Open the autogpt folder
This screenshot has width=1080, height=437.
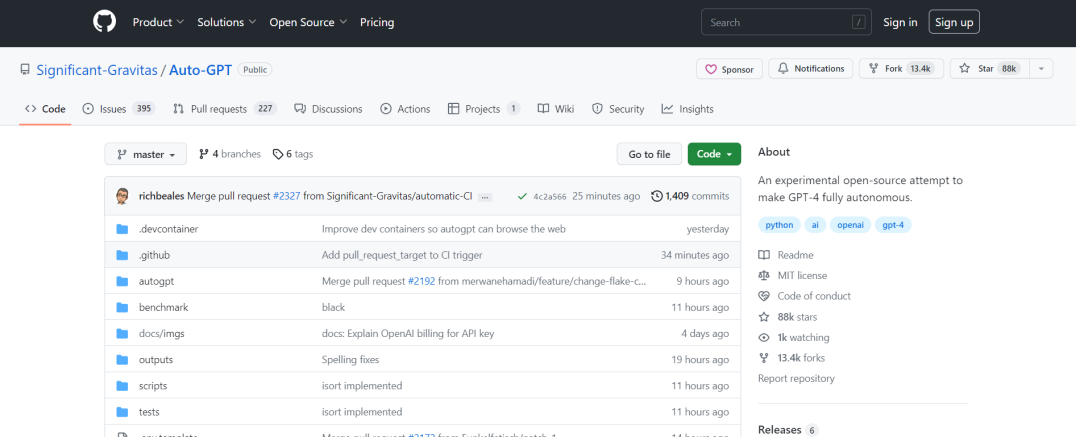(156, 281)
